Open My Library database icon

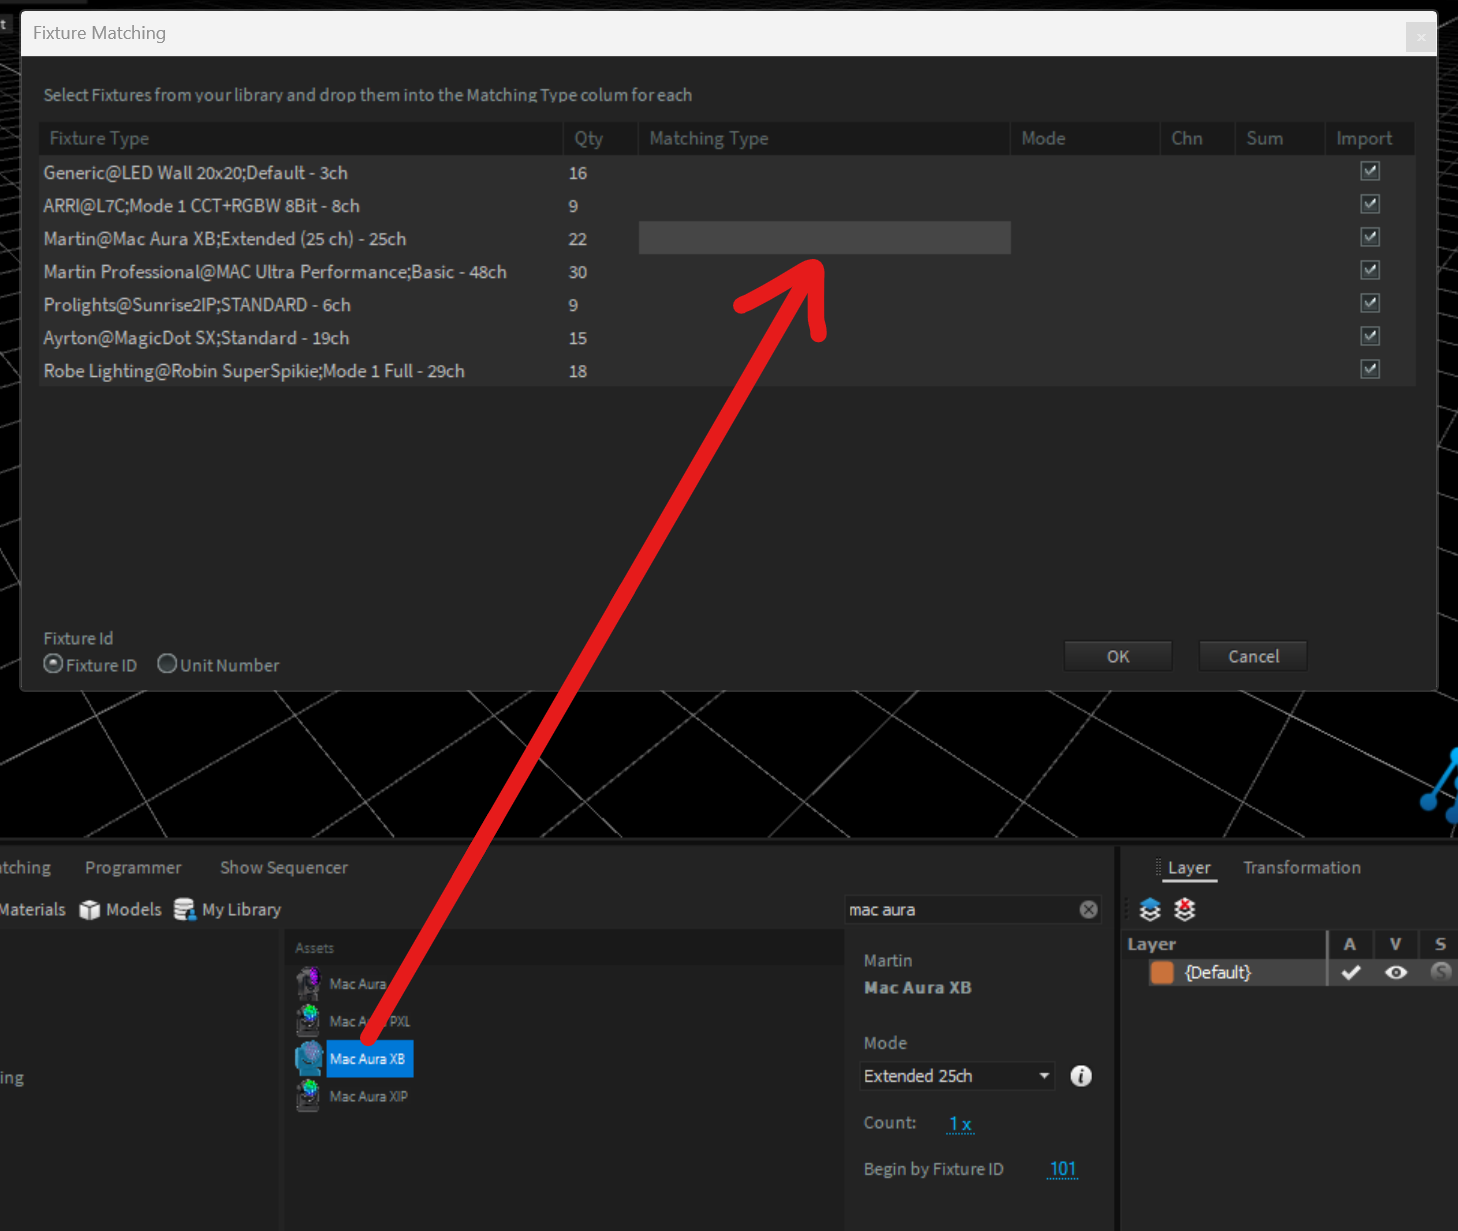[x=184, y=910]
